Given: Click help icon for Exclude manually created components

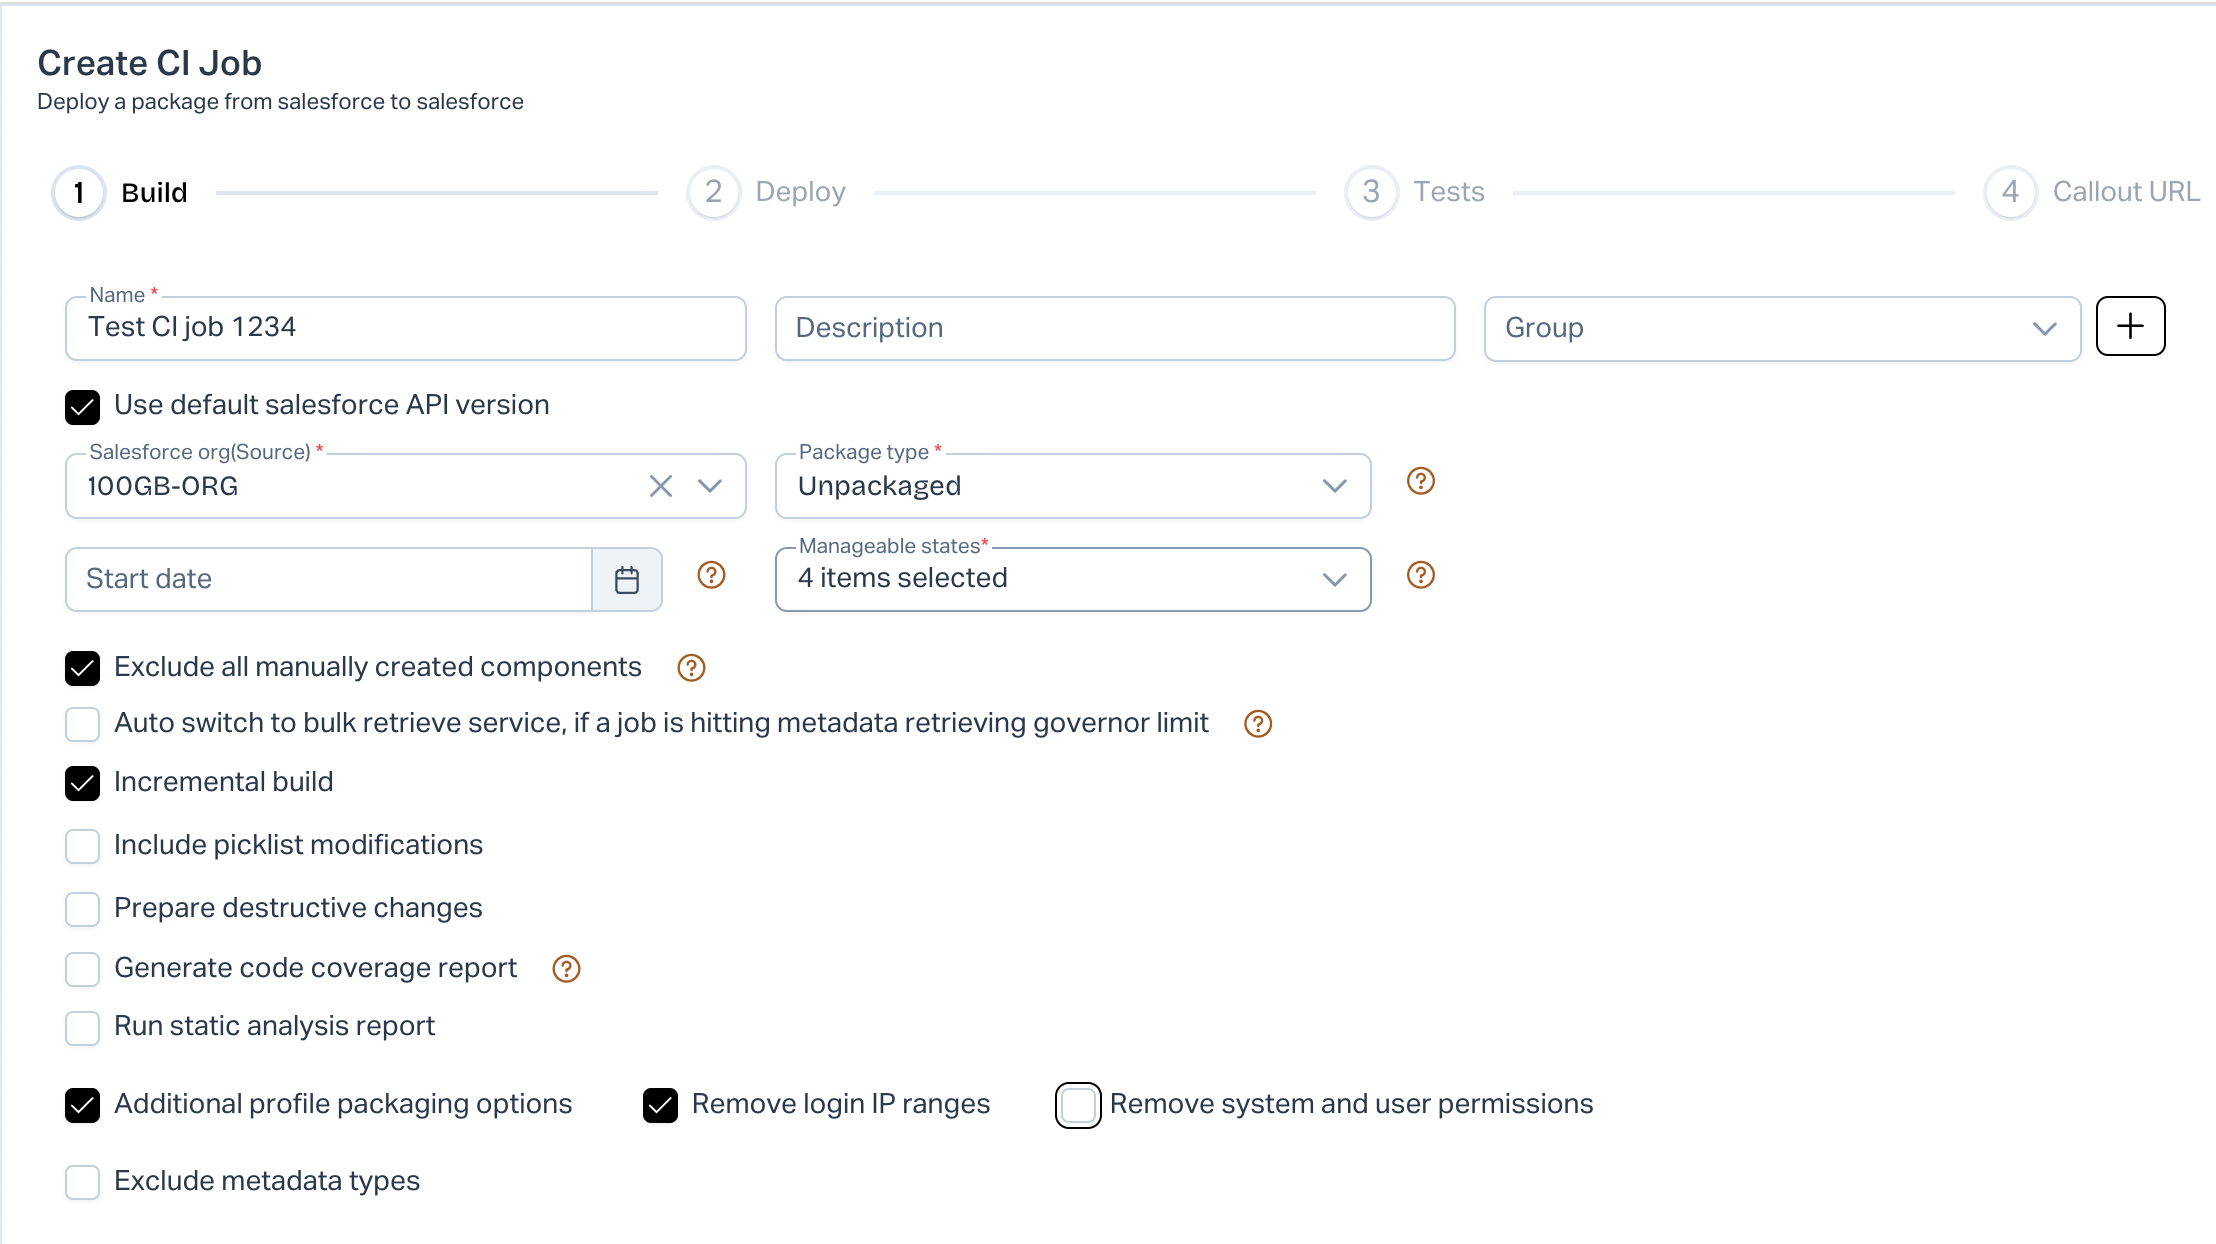Looking at the screenshot, I should [x=691, y=668].
